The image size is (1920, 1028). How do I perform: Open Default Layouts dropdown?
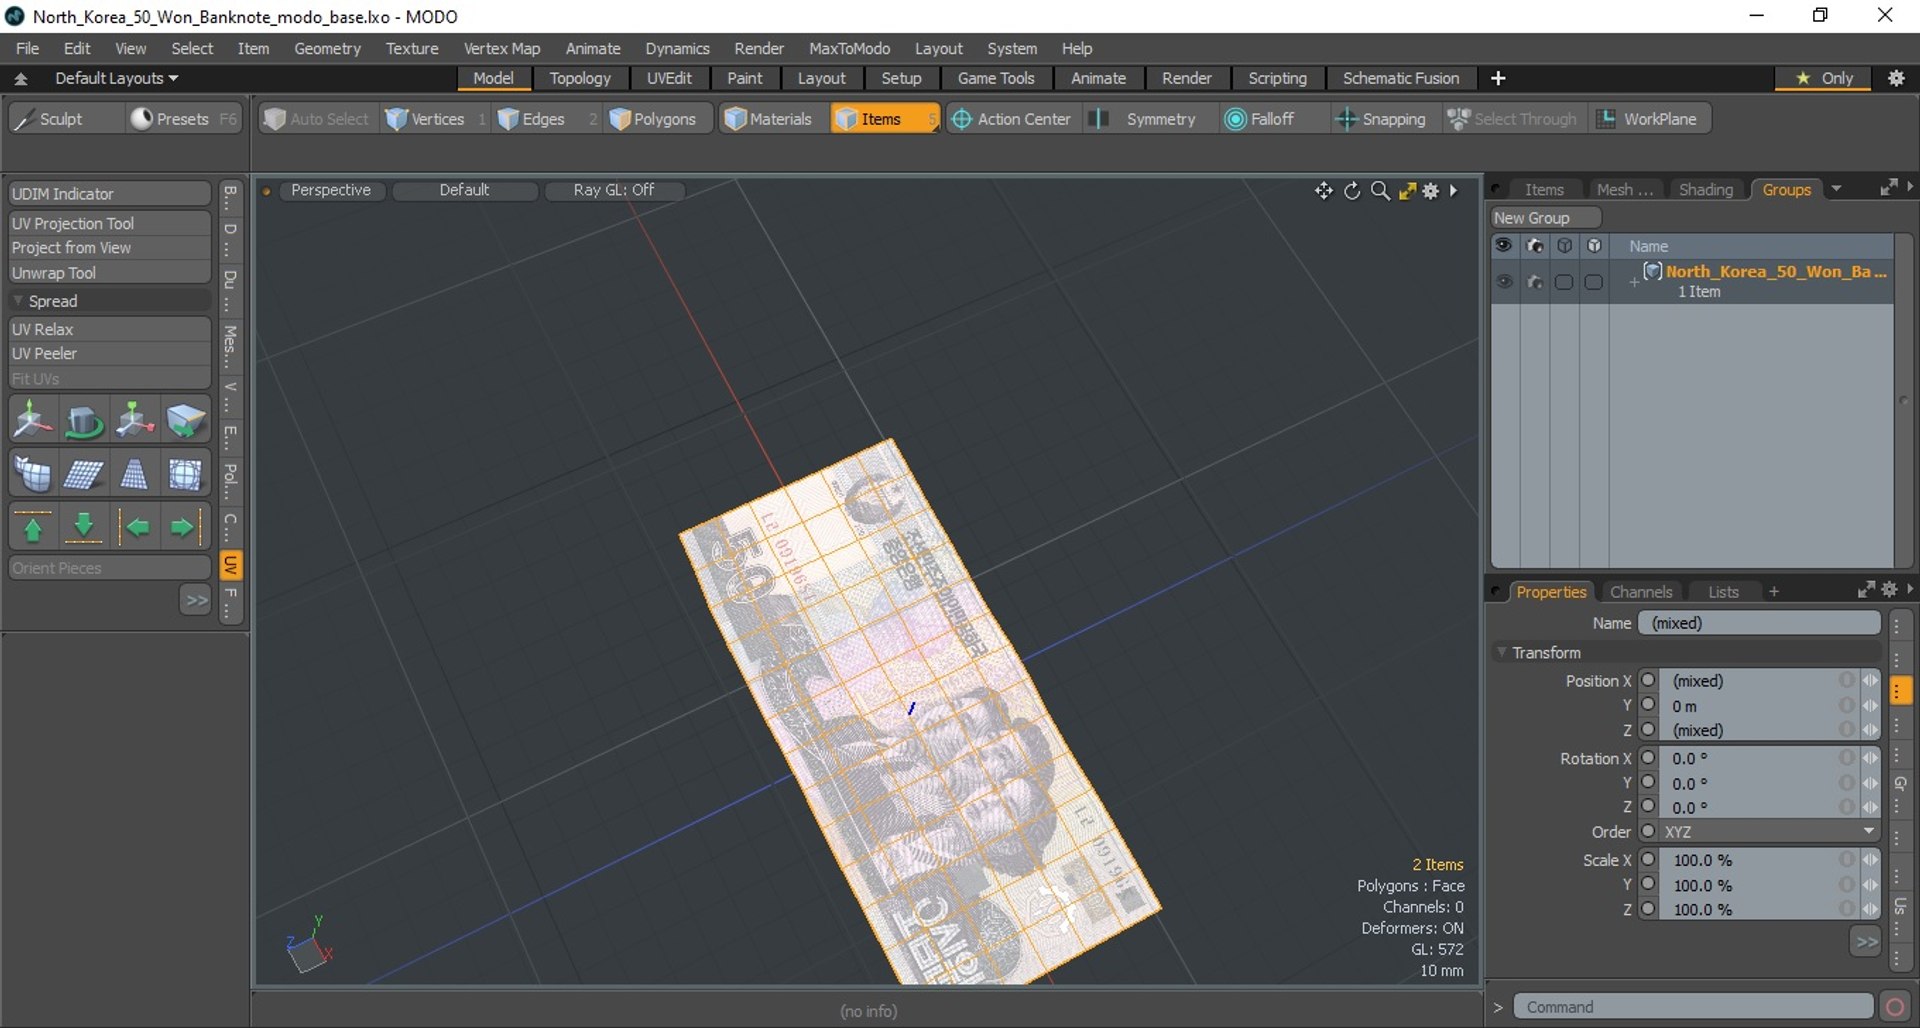116,78
